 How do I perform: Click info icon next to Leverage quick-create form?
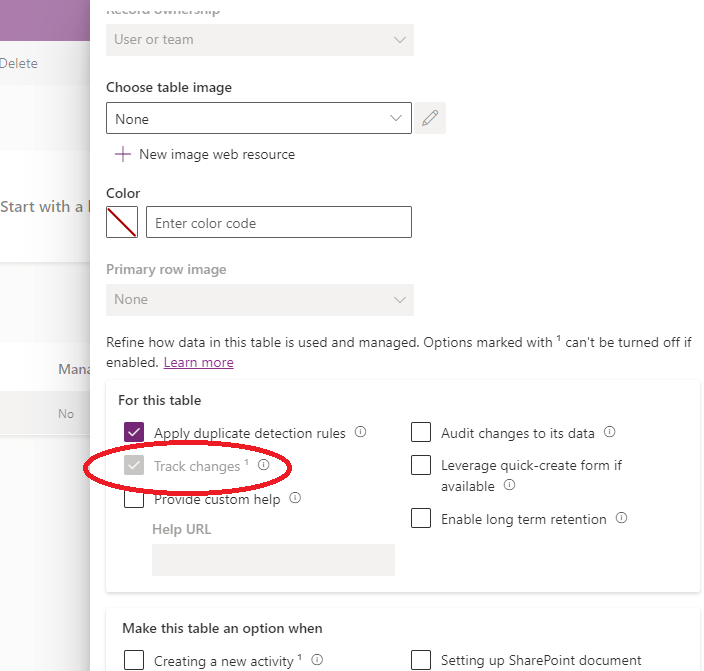tap(509, 485)
